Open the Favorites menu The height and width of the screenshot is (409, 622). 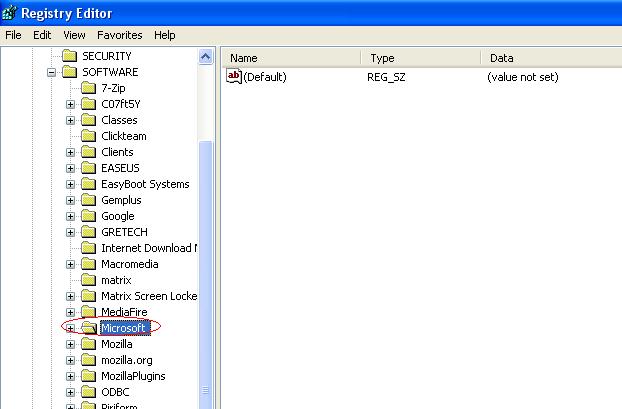click(x=119, y=35)
